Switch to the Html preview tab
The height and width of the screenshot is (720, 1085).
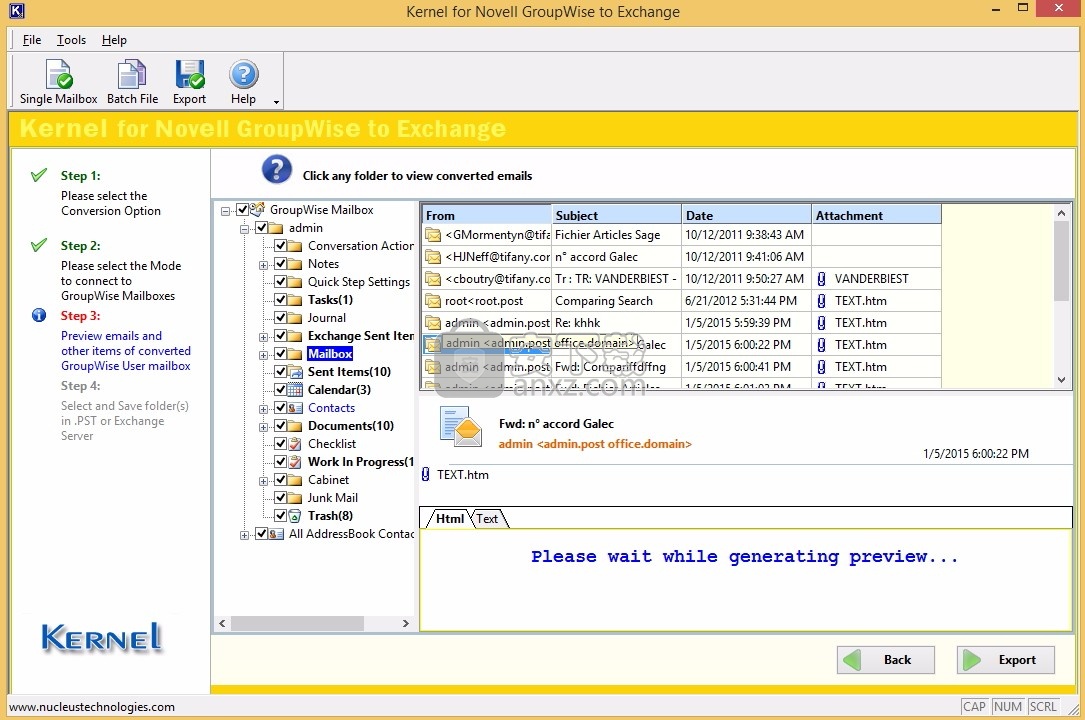click(x=449, y=519)
